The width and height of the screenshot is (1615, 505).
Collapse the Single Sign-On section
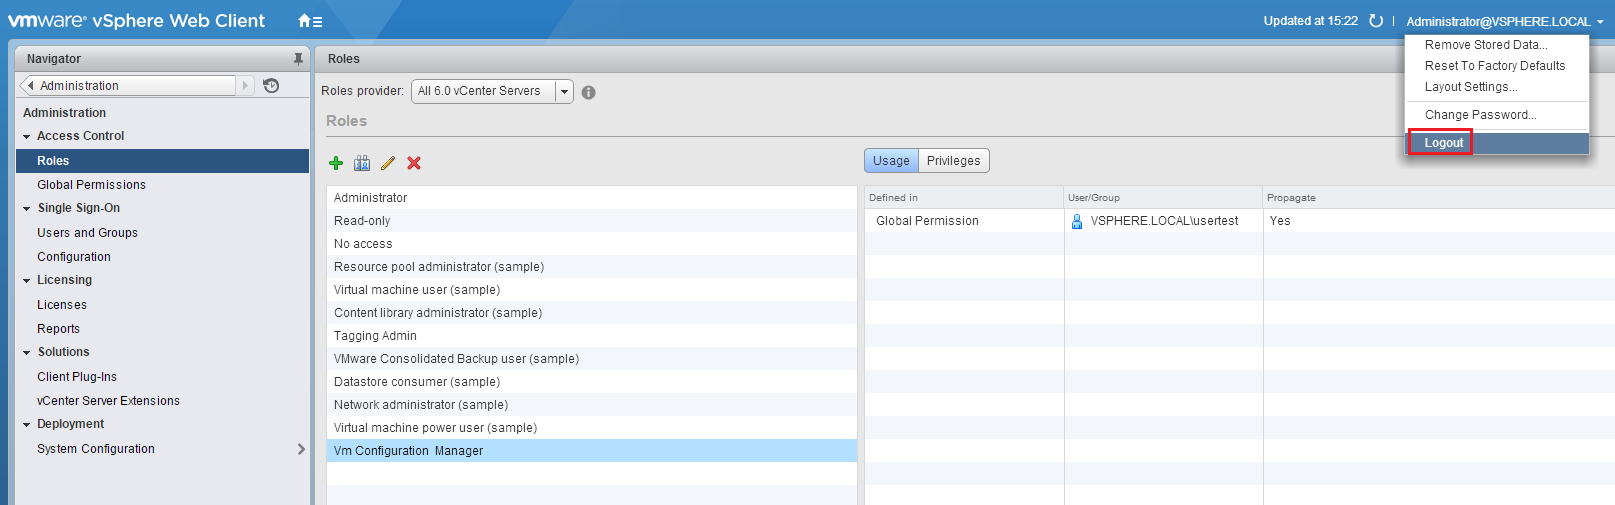coord(27,209)
